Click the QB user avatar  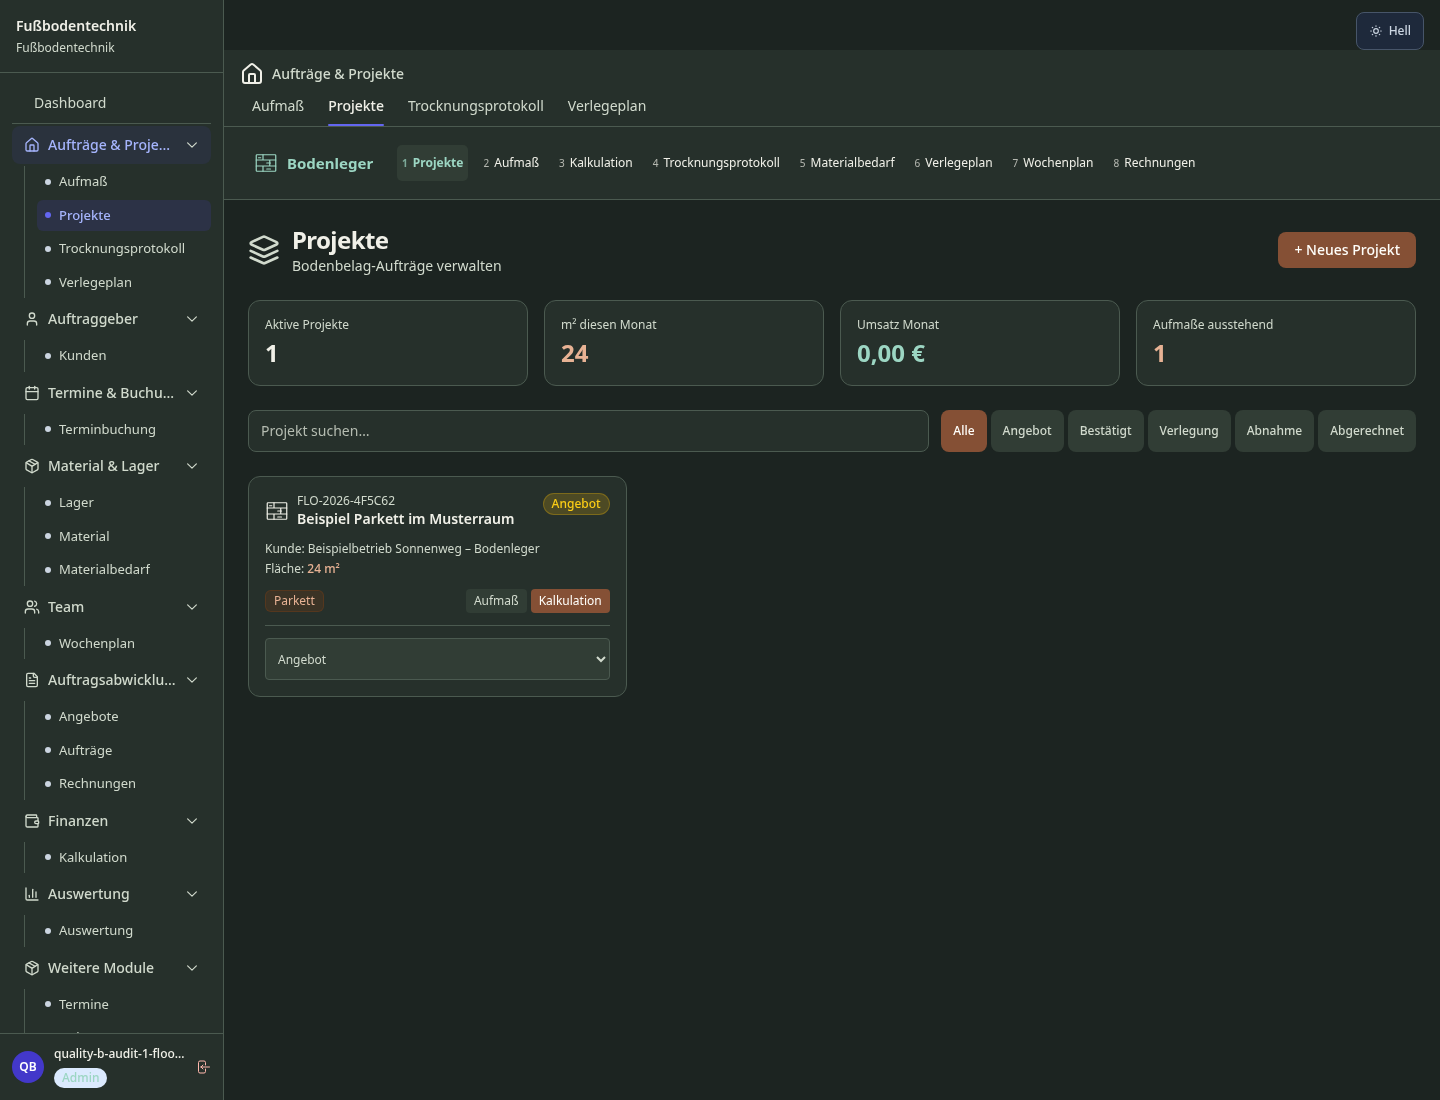[28, 1067]
